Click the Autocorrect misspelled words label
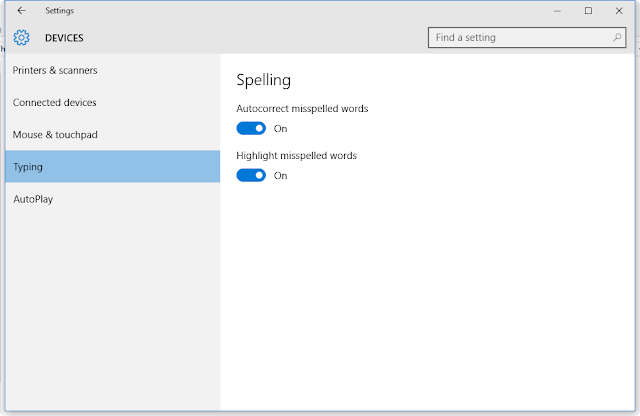The width and height of the screenshot is (640, 416). coord(296,108)
